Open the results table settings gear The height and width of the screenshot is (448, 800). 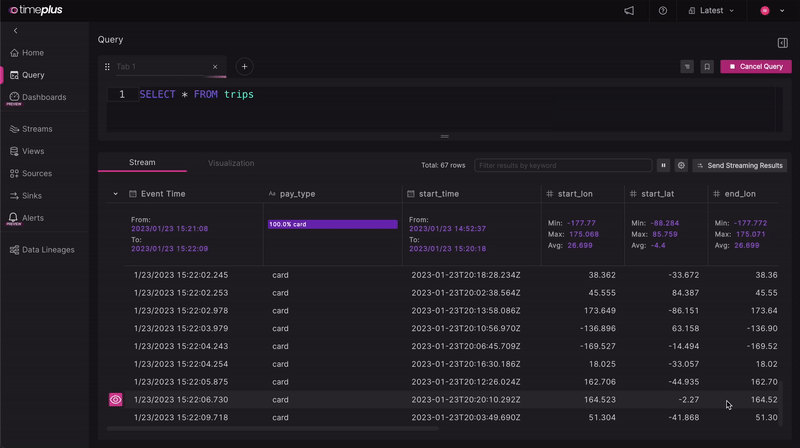[681, 165]
